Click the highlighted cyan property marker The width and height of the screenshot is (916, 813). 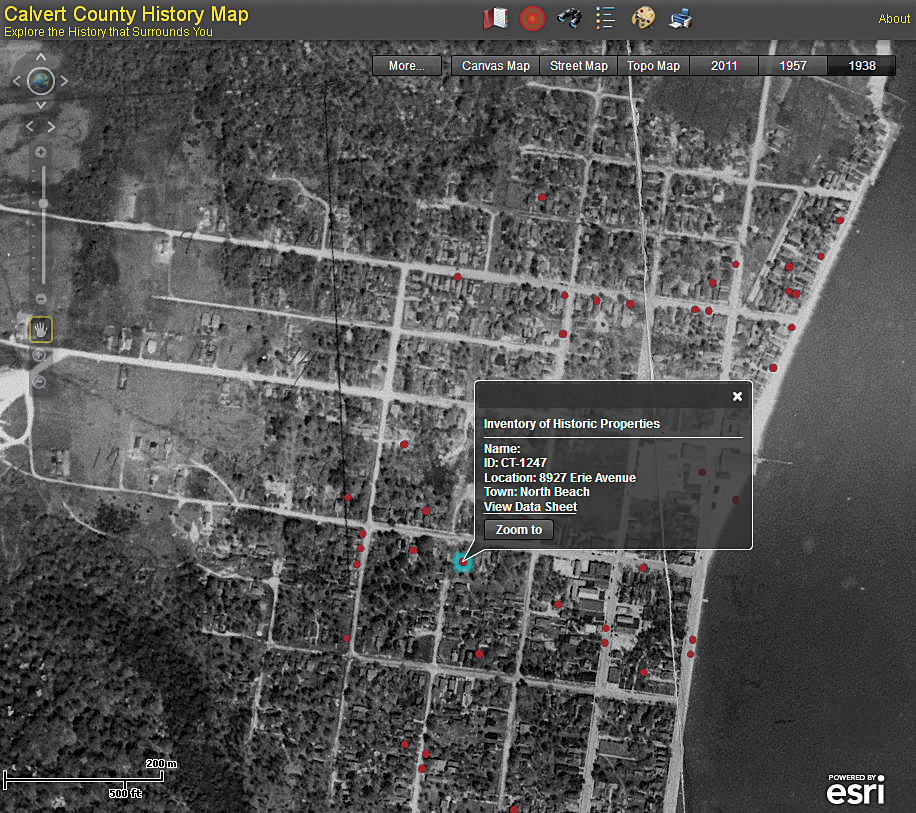(x=463, y=562)
